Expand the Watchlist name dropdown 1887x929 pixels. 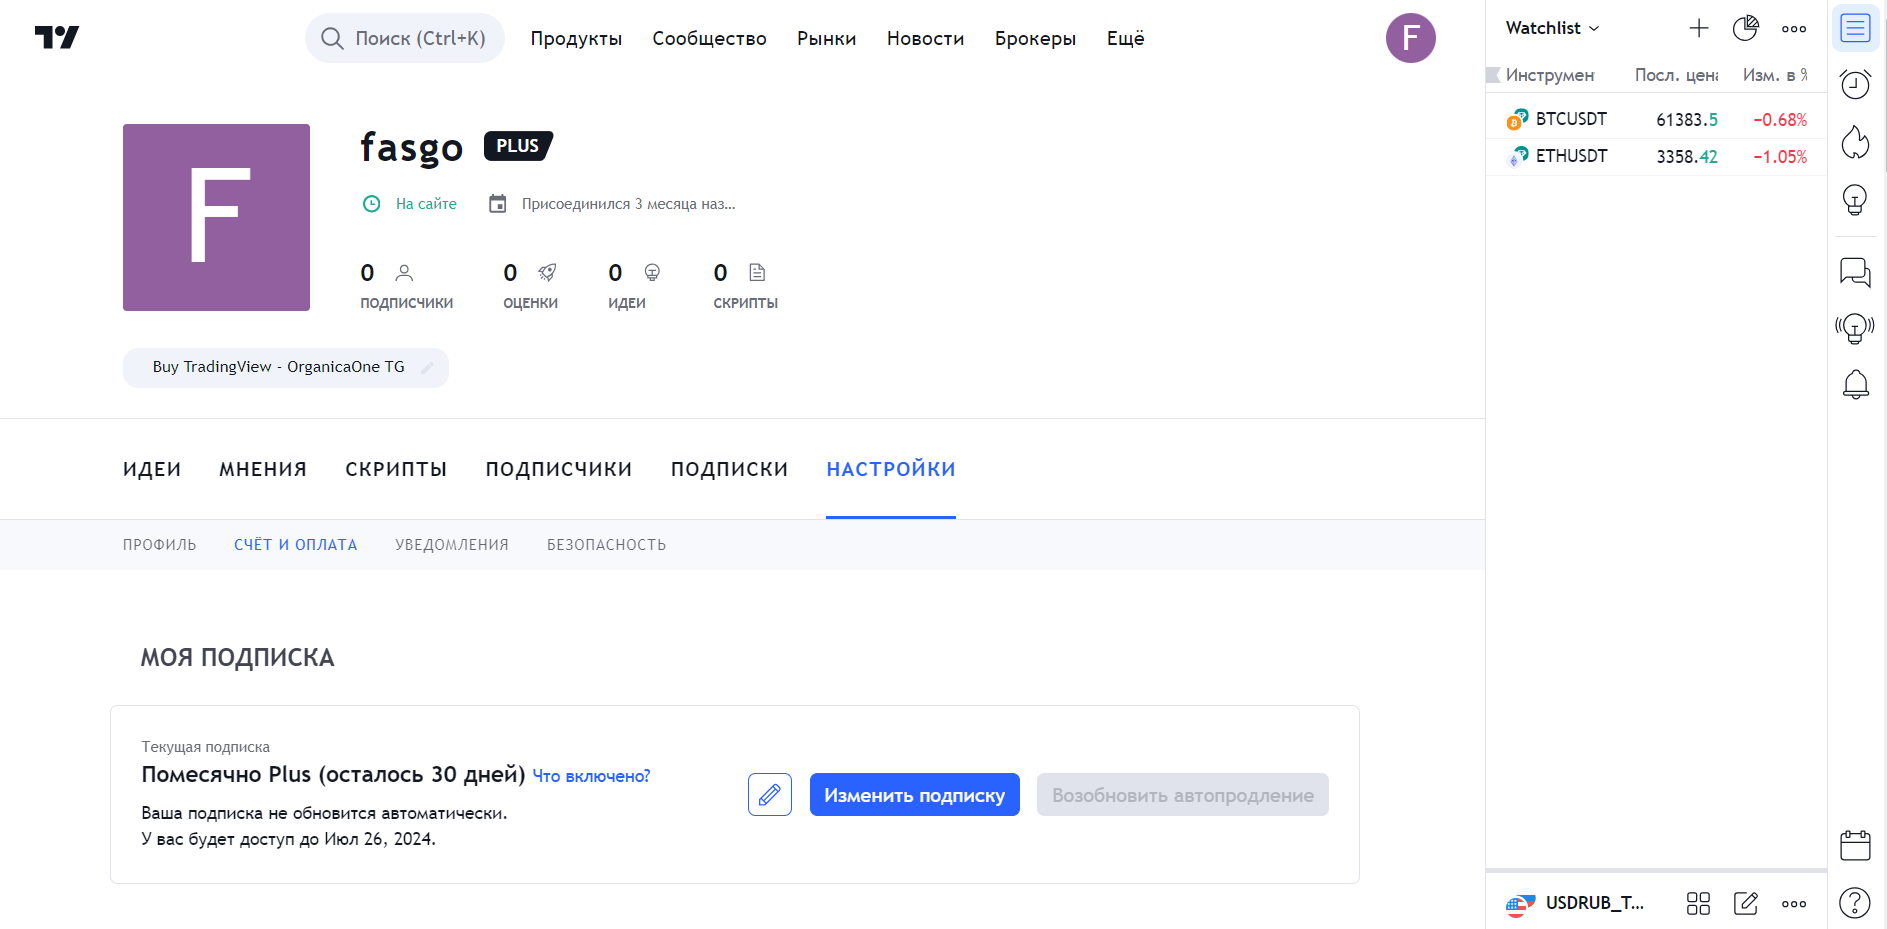click(x=1552, y=28)
